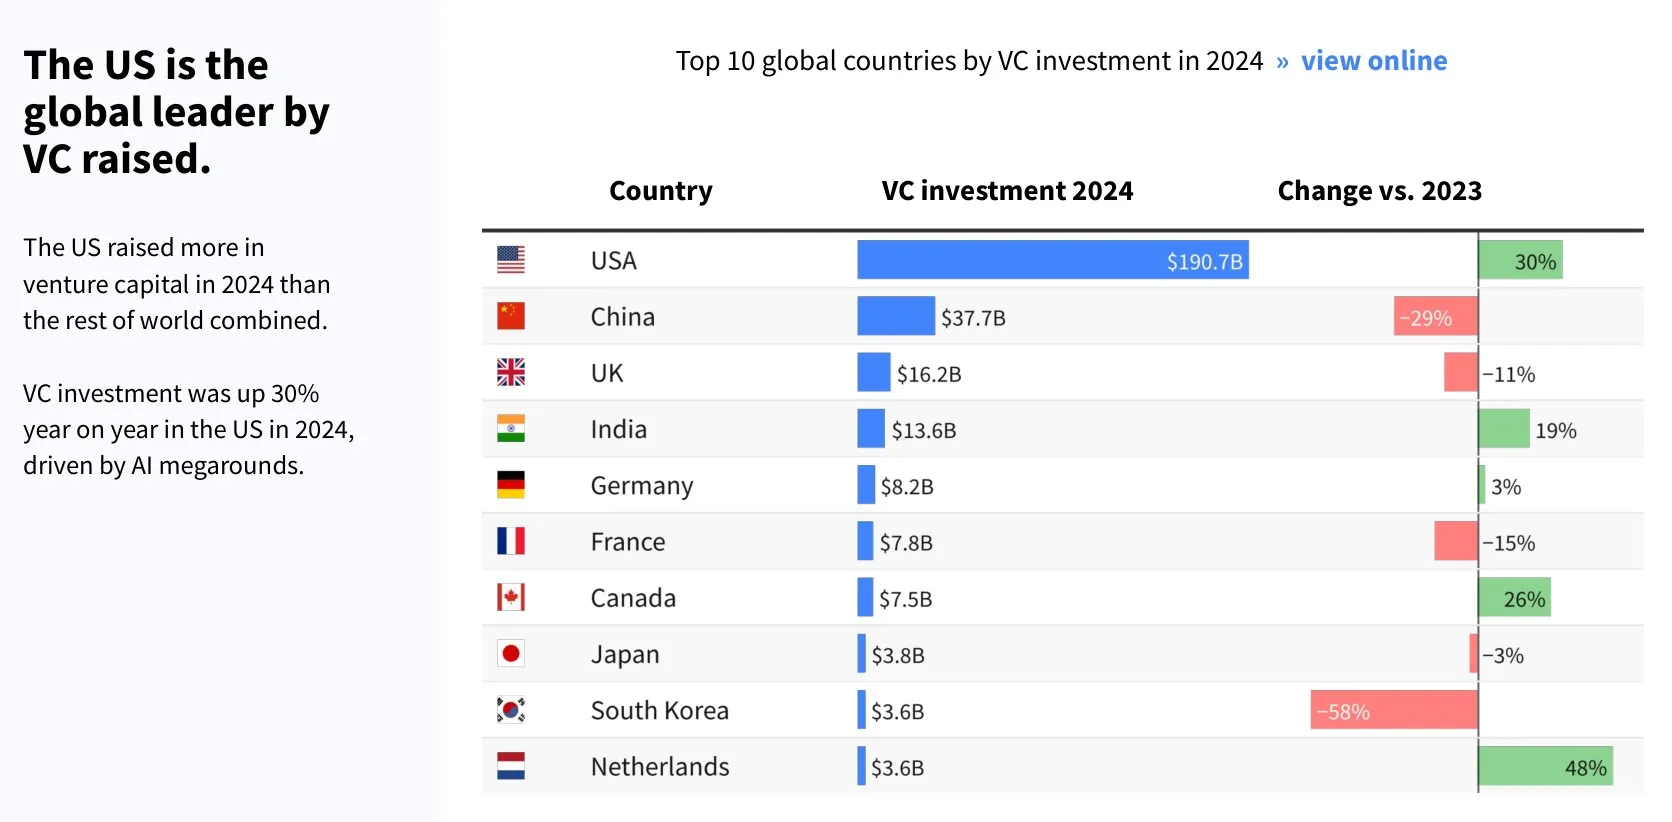This screenshot has height=822, width=1672.
Task: Open the view online link
Action: (x=1374, y=61)
